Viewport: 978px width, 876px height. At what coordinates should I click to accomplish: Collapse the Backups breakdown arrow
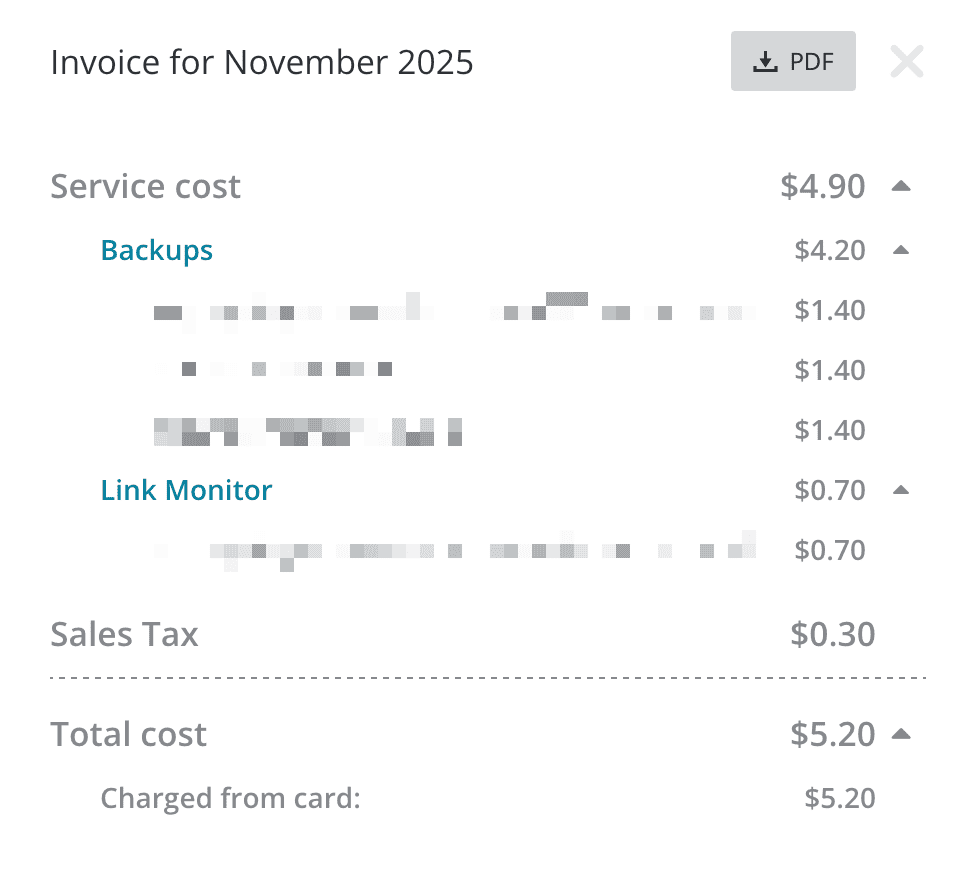click(901, 249)
